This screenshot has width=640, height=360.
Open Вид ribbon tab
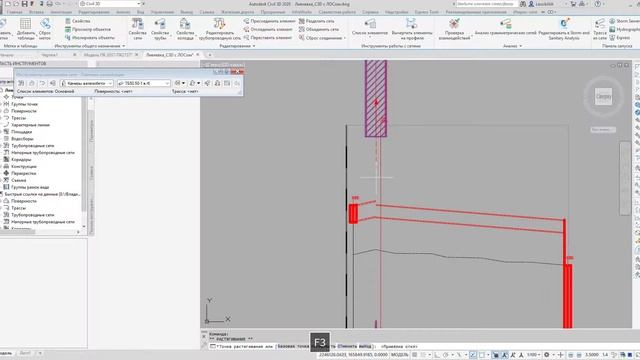pos(140,12)
